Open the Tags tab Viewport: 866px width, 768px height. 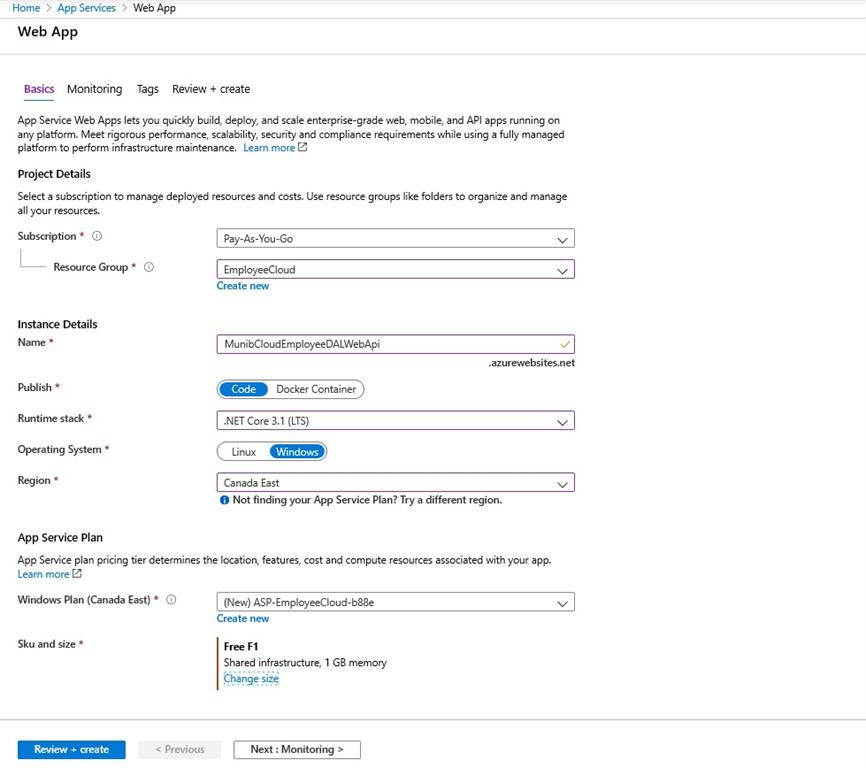[147, 89]
